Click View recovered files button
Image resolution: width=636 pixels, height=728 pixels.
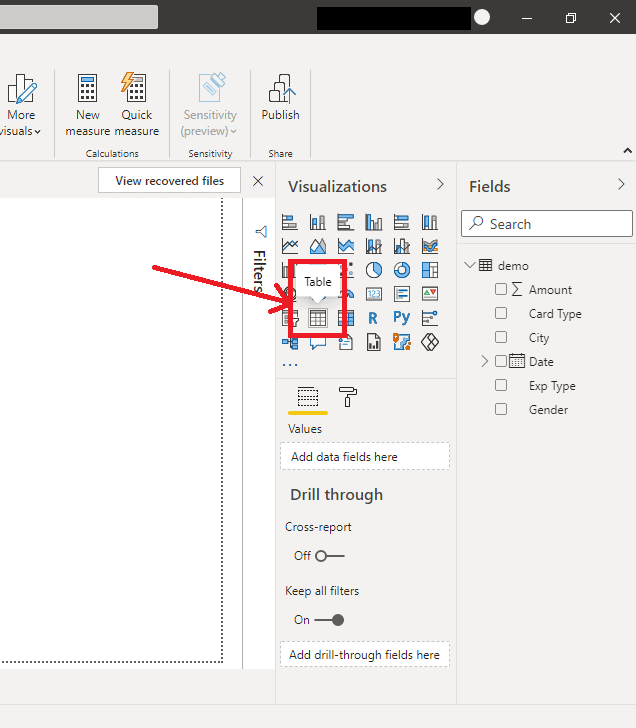pyautogui.click(x=169, y=180)
